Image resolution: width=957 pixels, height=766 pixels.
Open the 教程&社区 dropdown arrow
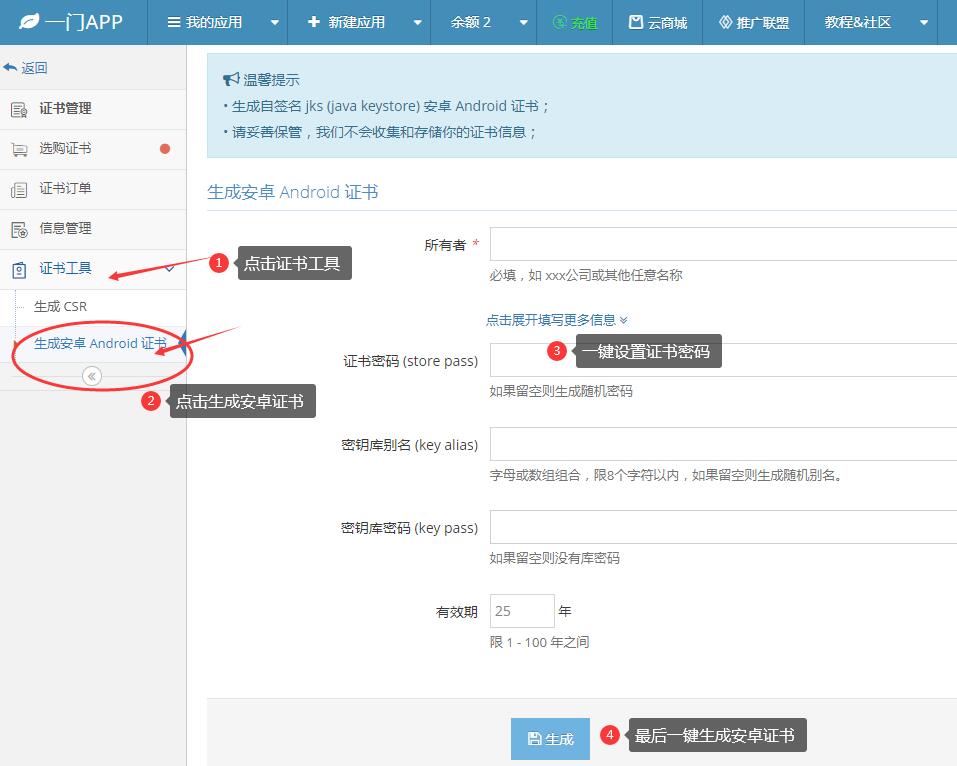924,23
